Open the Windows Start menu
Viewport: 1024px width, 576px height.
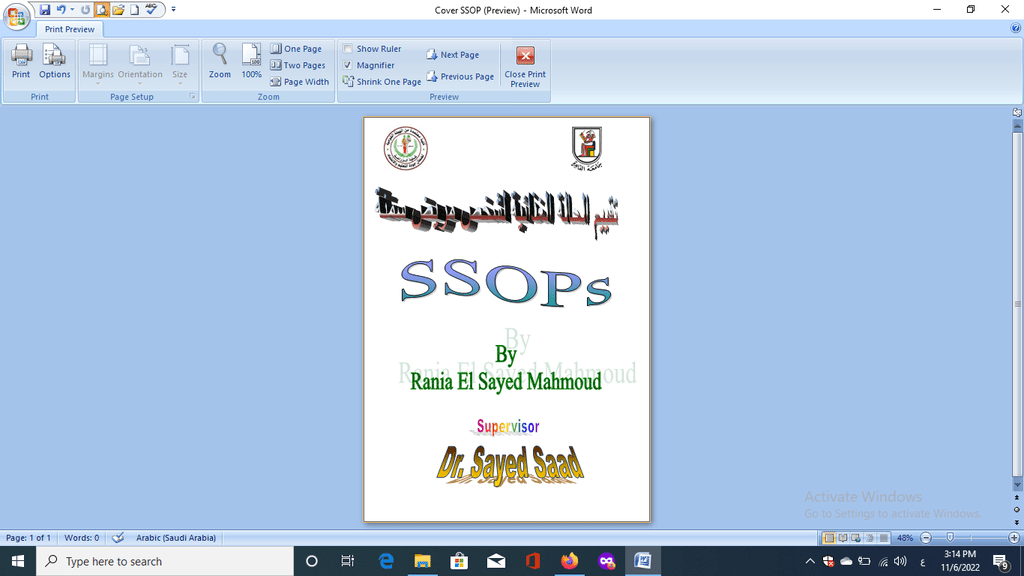click(x=18, y=561)
